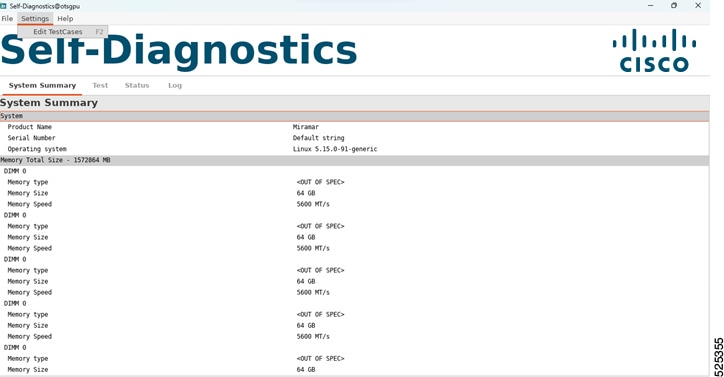Image resolution: width=724 pixels, height=377 pixels.
Task: Minimize the Self-Diagnostics window
Action: 650,6
